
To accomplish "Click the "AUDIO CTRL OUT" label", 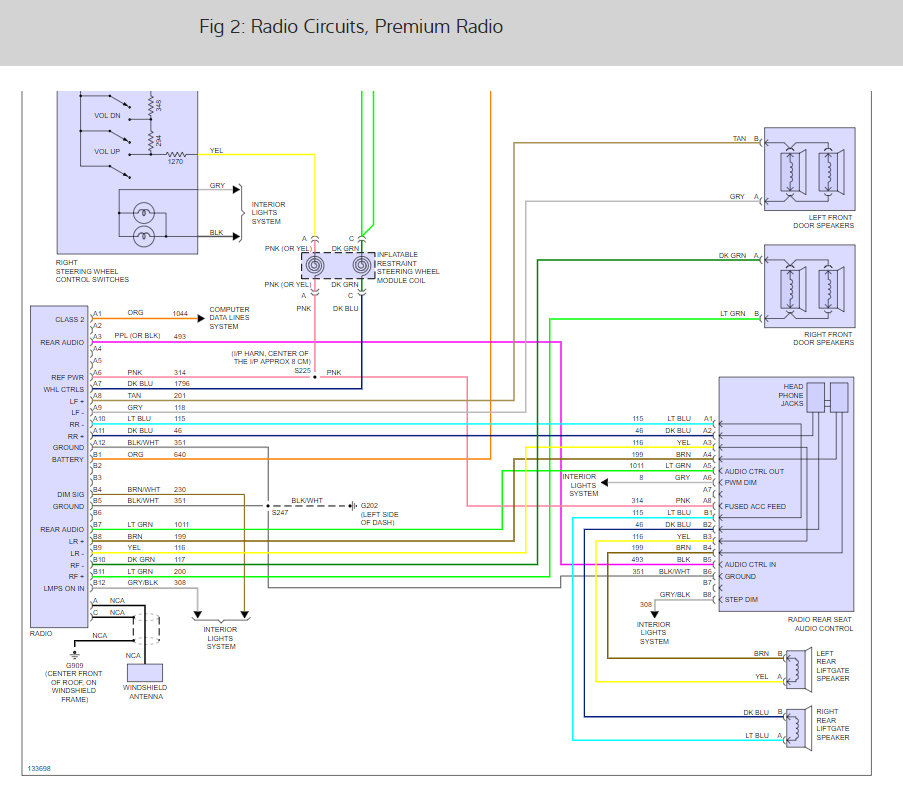I will pos(754,471).
